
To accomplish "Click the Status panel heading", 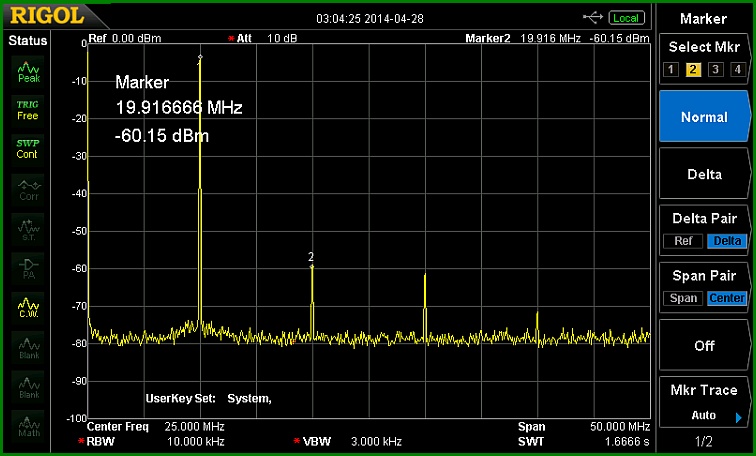I will 27,40.
